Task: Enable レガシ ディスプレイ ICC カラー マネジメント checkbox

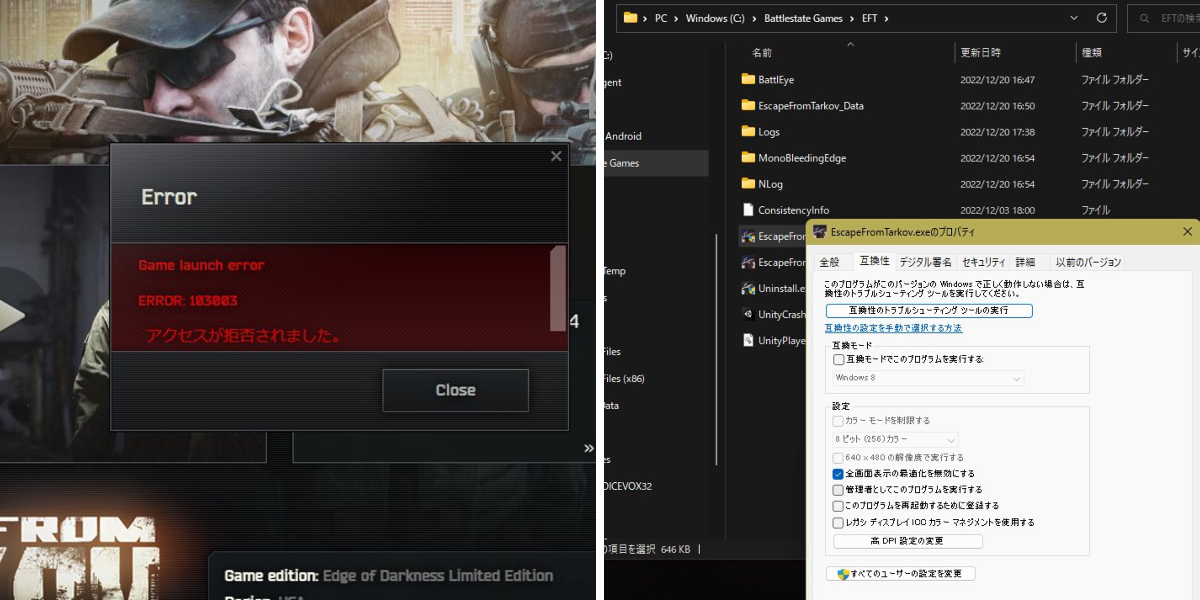Action: [x=838, y=522]
